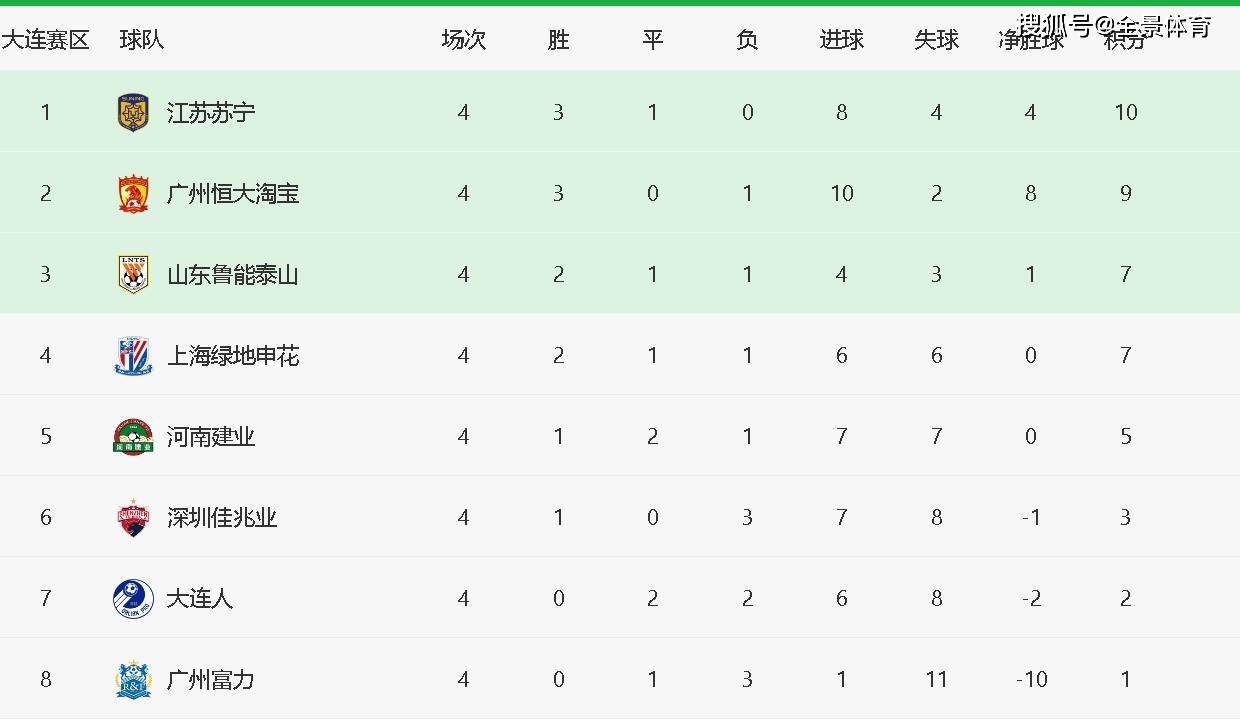Select the 大连人 team name

pyautogui.click(x=200, y=599)
